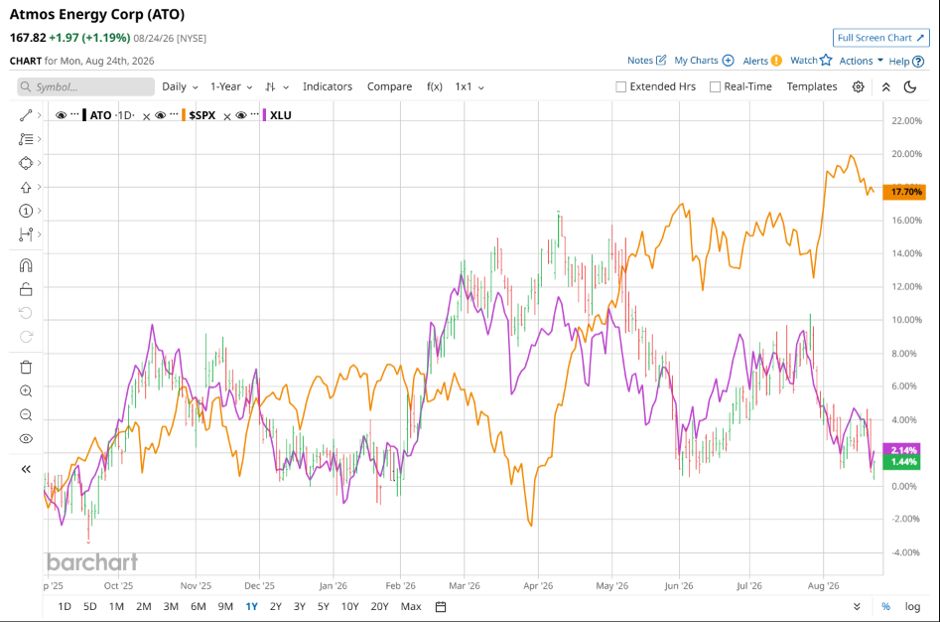
Task: Open the 1x1 grid layout dropdown
Action: pyautogui.click(x=469, y=87)
